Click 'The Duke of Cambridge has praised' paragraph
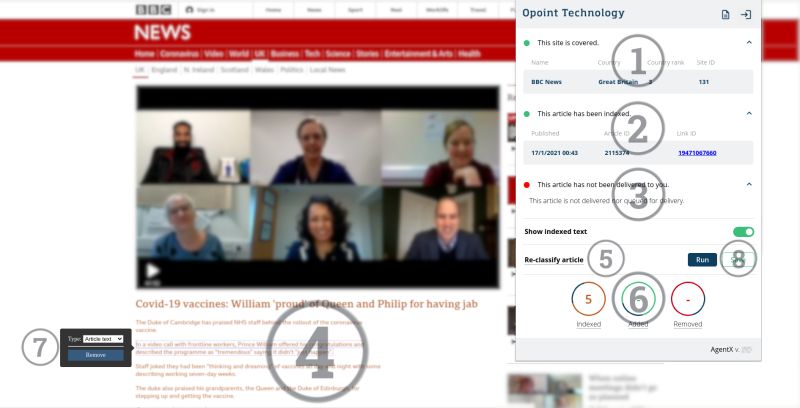The height and width of the screenshot is (408, 800). [248, 326]
